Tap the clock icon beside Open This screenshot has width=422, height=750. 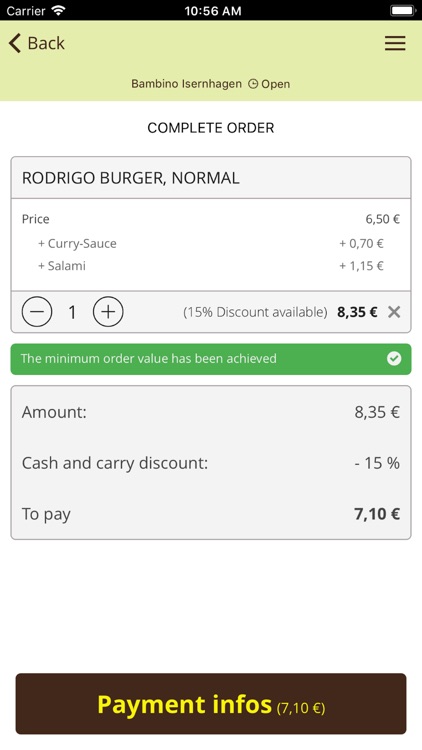[253, 84]
